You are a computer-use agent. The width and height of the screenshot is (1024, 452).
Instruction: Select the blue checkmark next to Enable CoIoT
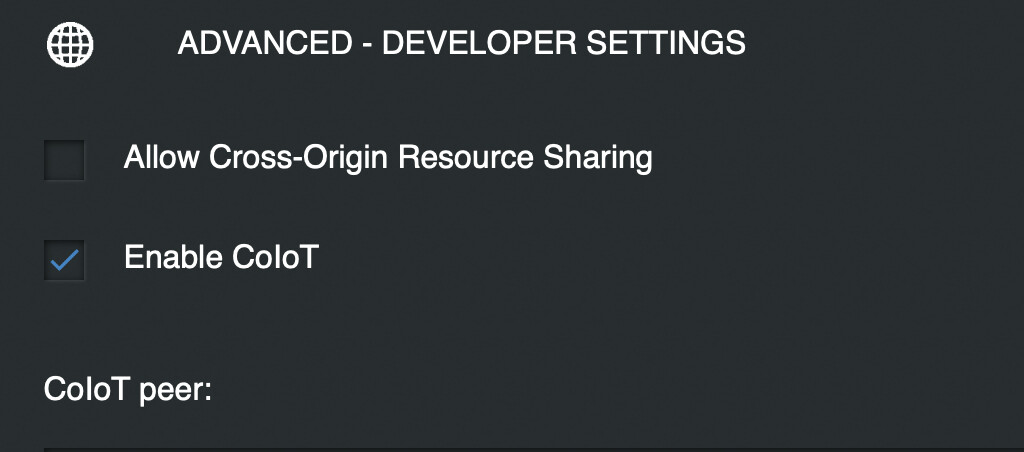(x=65, y=260)
